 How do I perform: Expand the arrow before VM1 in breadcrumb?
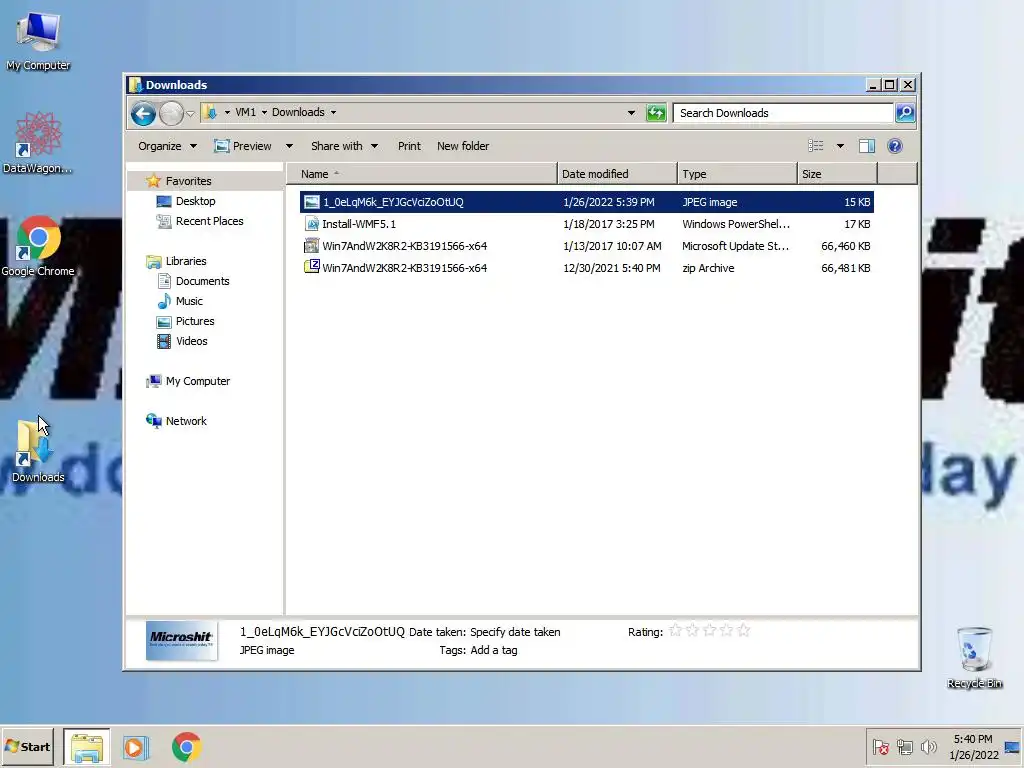click(x=227, y=112)
